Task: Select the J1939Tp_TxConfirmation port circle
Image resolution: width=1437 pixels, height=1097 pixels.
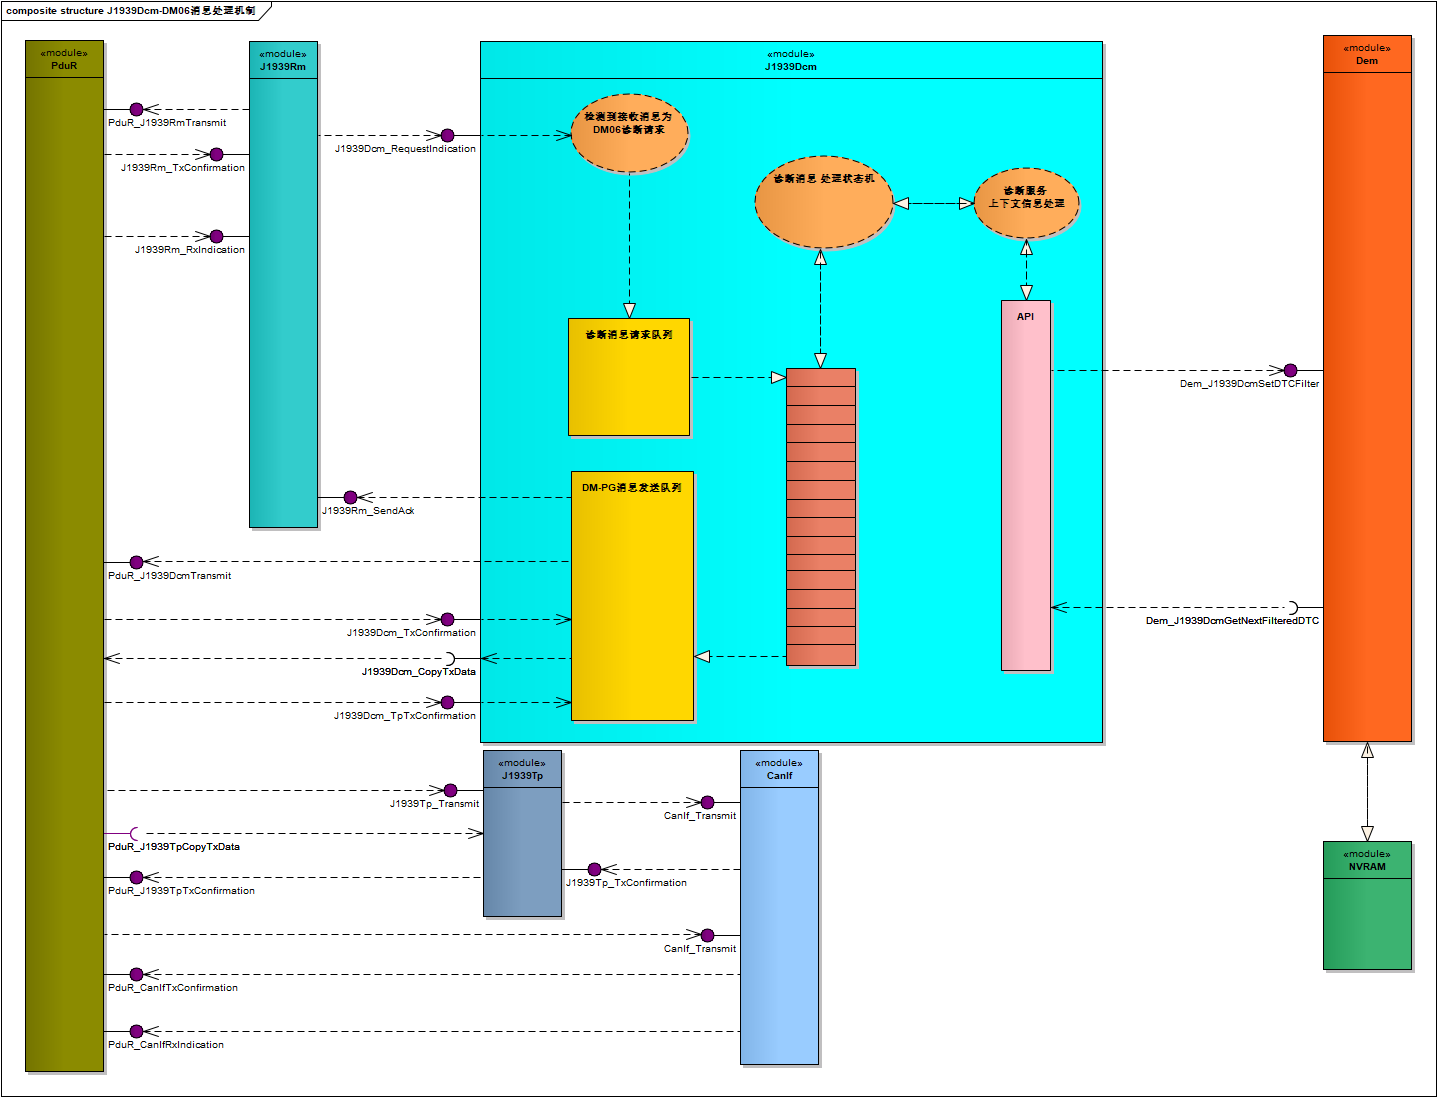Action: [594, 869]
